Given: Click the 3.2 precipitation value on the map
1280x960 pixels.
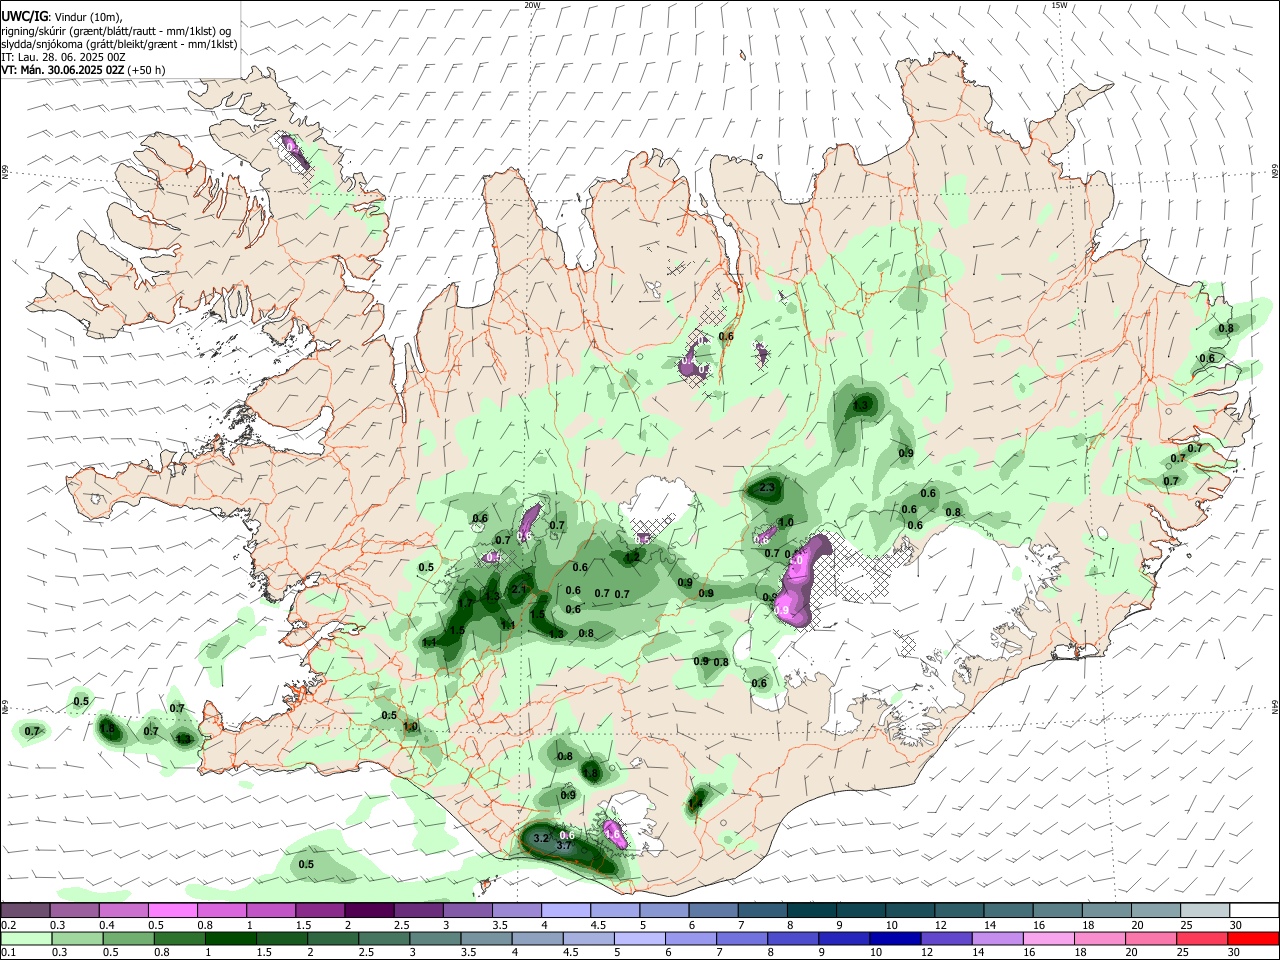Looking at the screenshot, I should 541,838.
